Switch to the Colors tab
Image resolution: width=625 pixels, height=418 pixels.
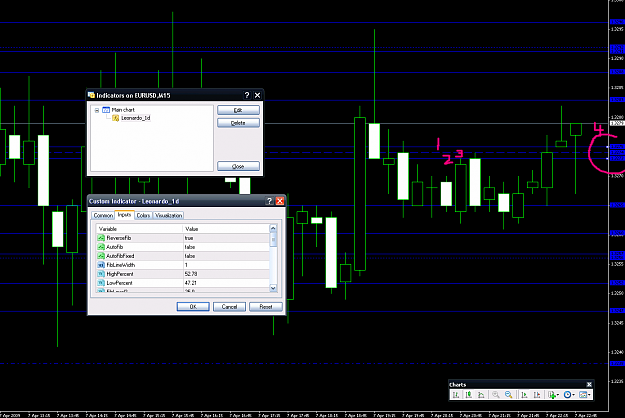click(x=143, y=215)
